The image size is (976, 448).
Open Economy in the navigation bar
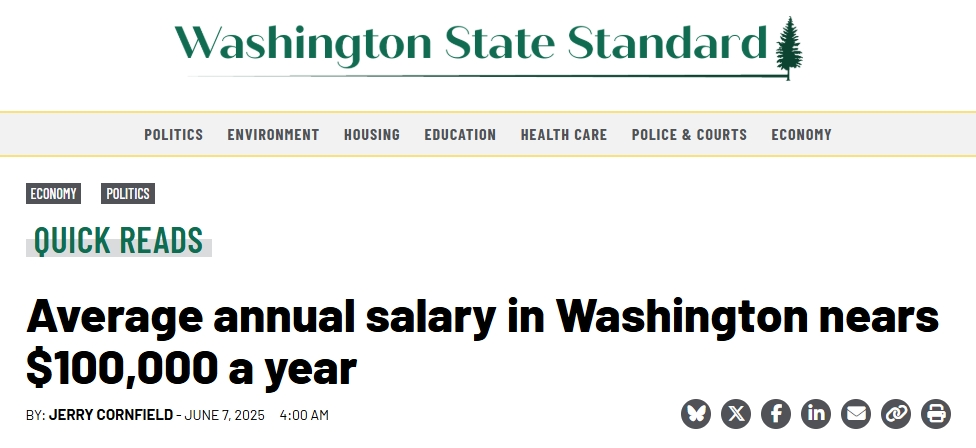(x=801, y=134)
